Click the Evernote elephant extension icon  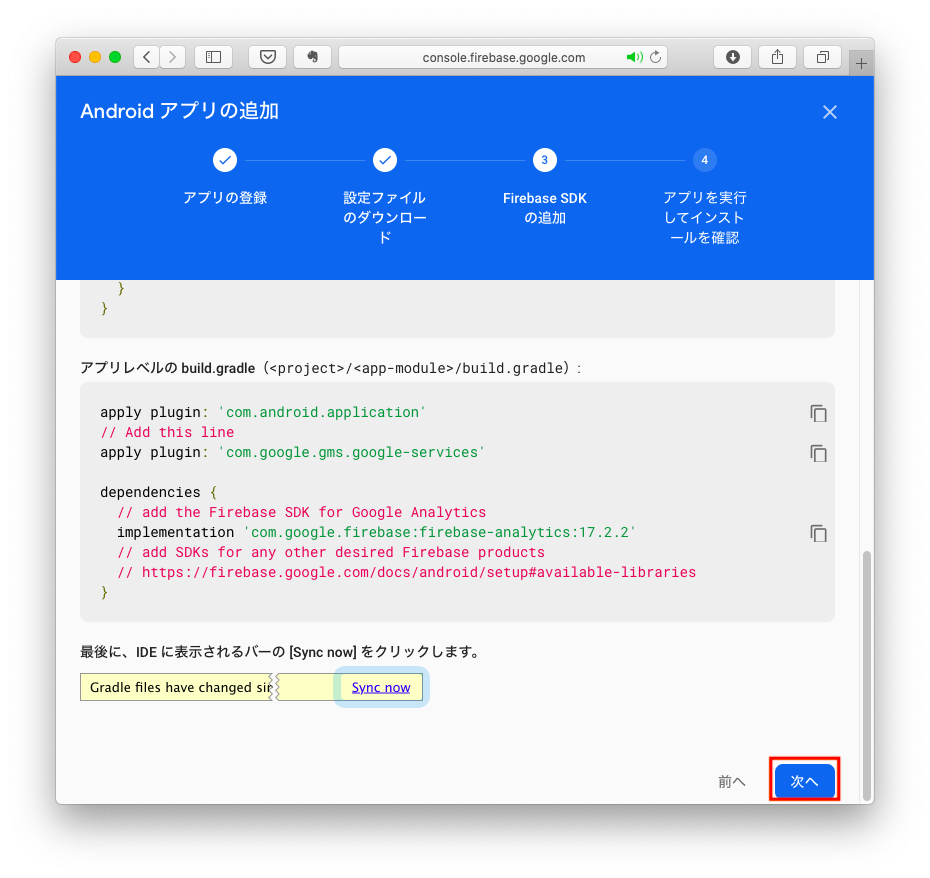coord(313,57)
